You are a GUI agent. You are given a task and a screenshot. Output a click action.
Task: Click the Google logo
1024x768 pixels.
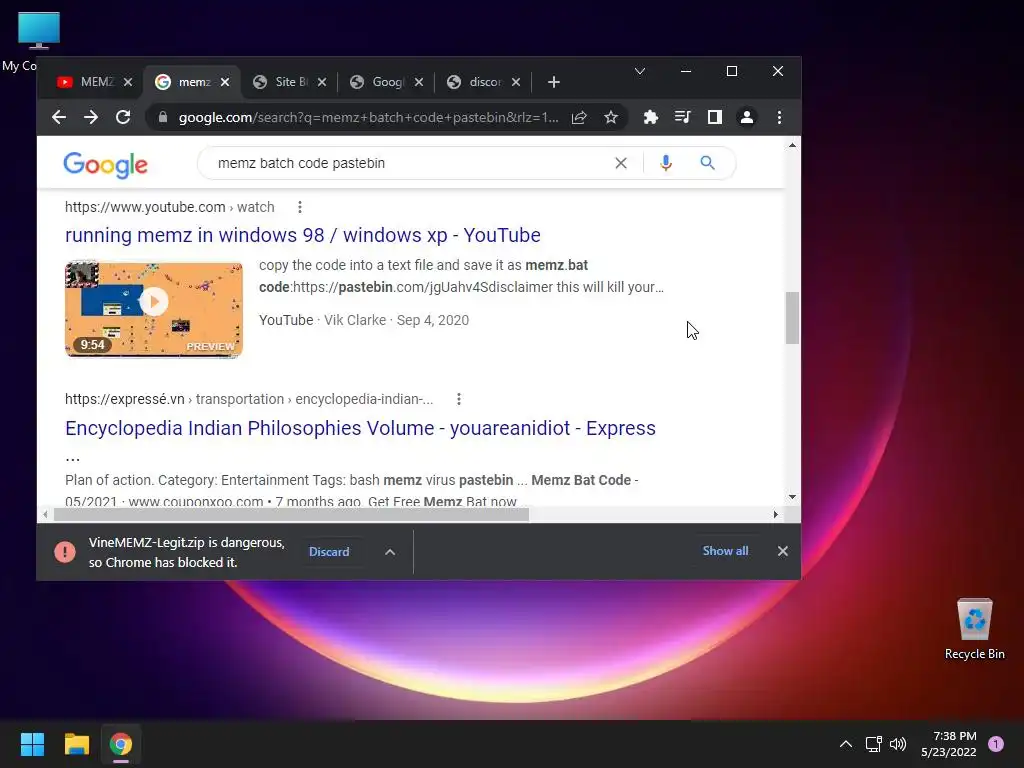pyautogui.click(x=106, y=165)
